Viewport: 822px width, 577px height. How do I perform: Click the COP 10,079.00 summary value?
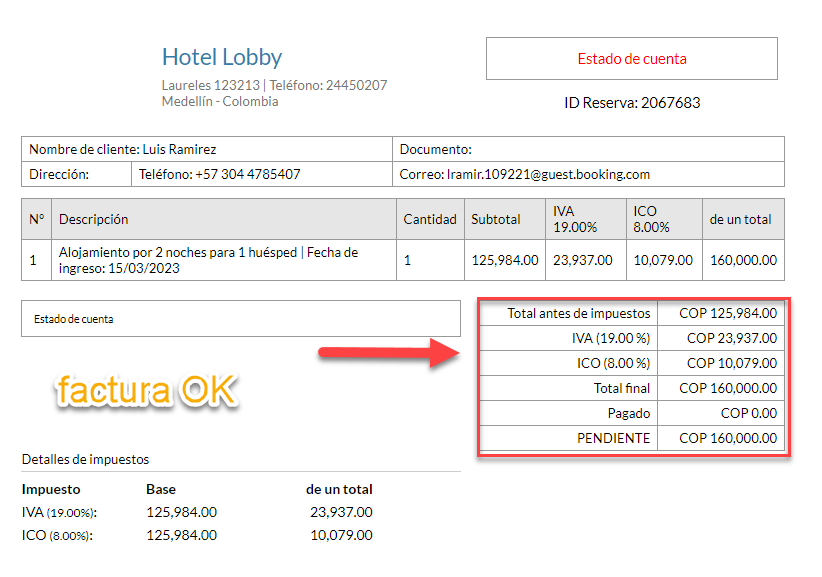[x=732, y=363]
